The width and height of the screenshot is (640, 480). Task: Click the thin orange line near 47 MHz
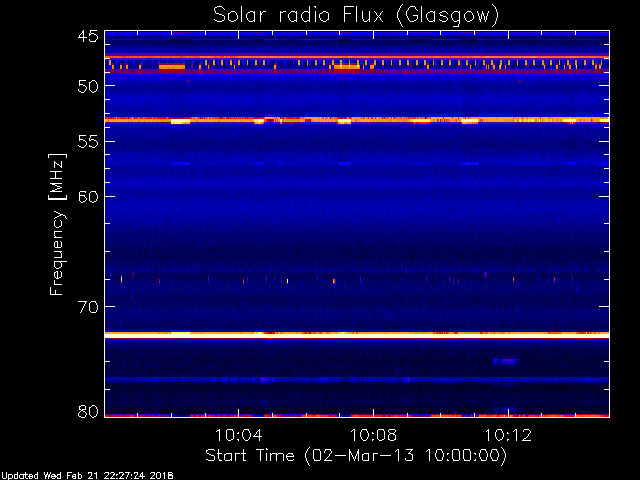[357, 57]
